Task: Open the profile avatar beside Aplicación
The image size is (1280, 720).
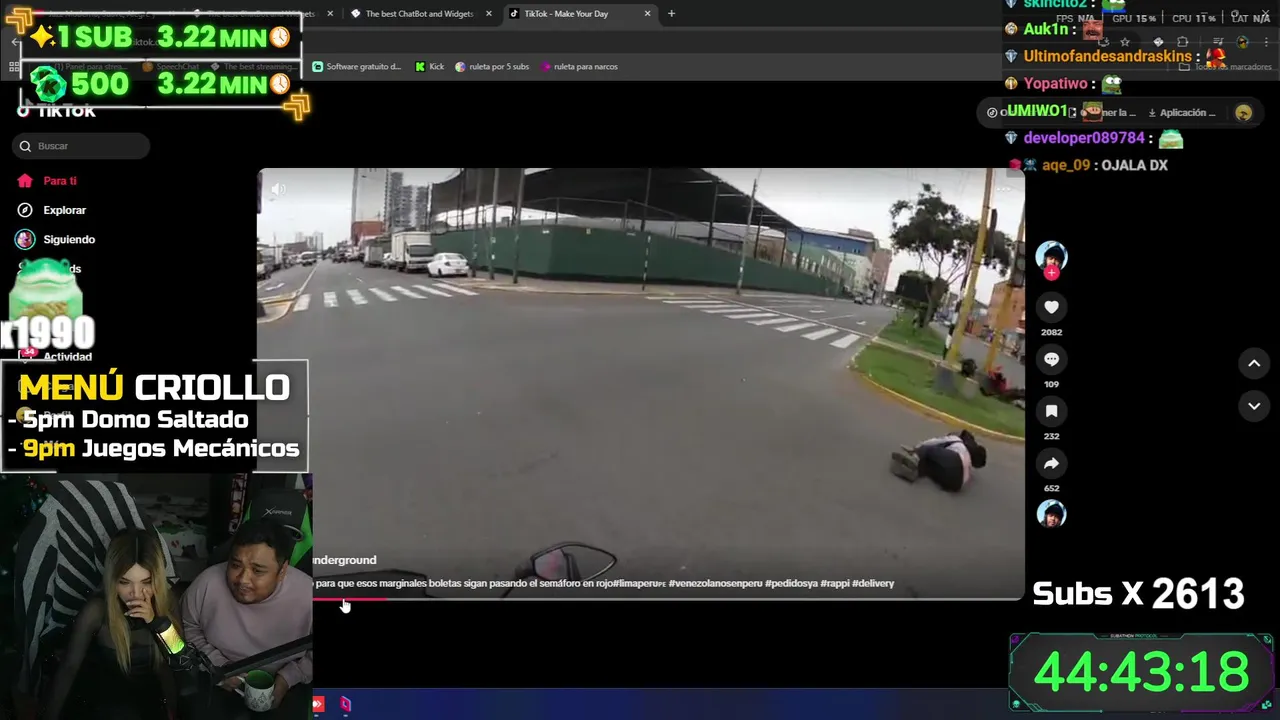Action: pos(1244,113)
